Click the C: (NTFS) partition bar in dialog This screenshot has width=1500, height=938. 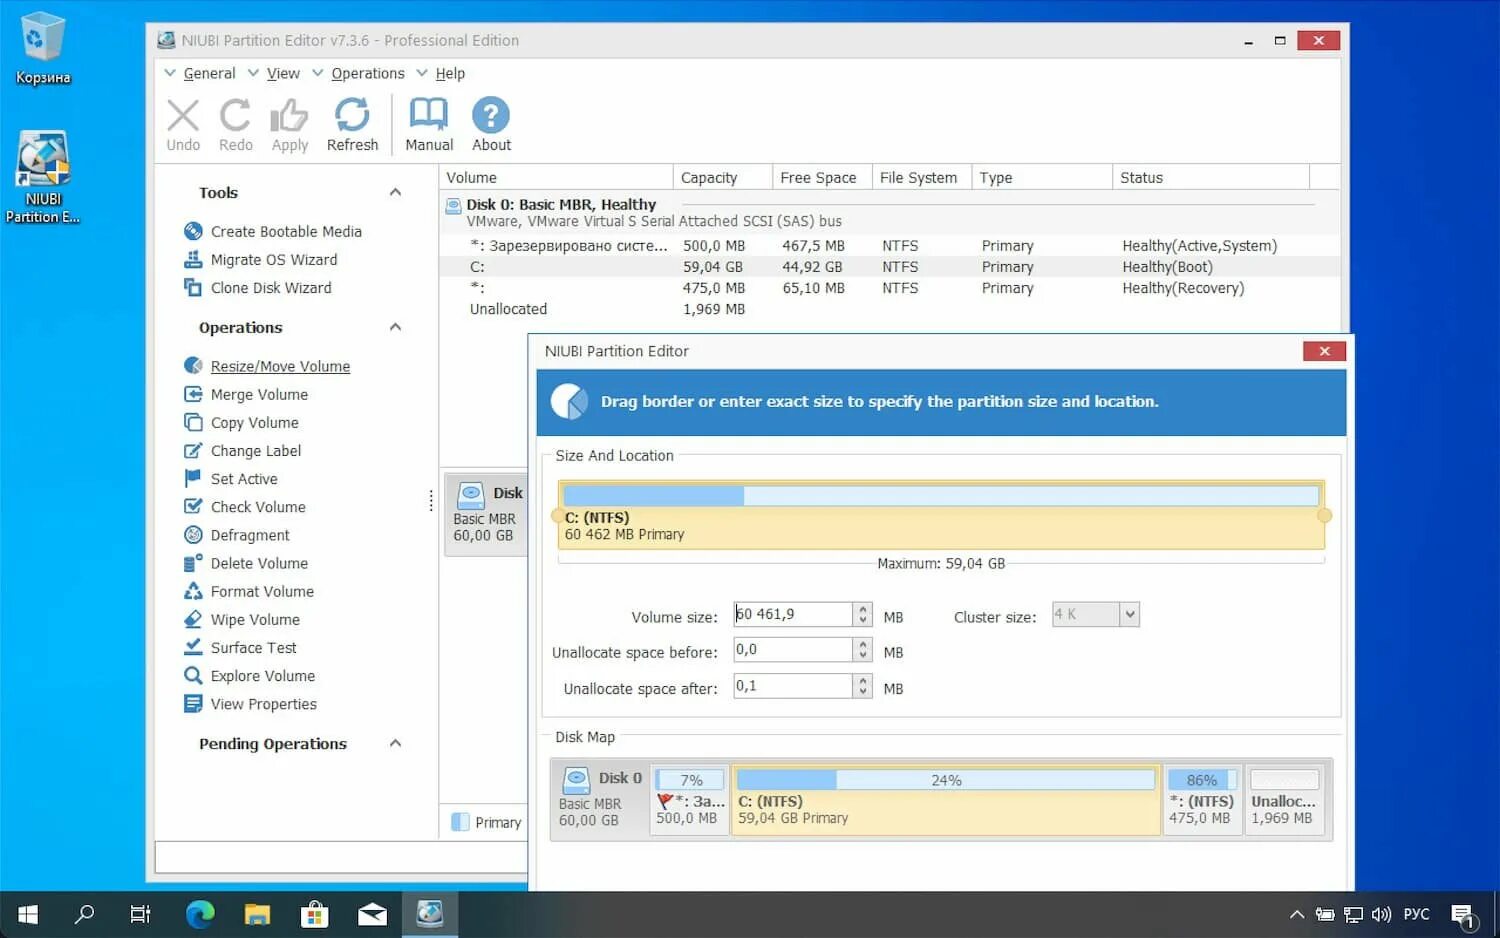941,515
